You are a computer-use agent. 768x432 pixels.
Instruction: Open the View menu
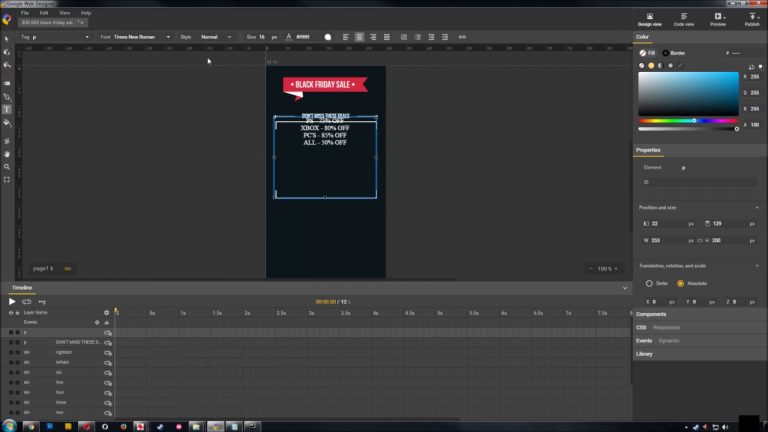[64, 13]
